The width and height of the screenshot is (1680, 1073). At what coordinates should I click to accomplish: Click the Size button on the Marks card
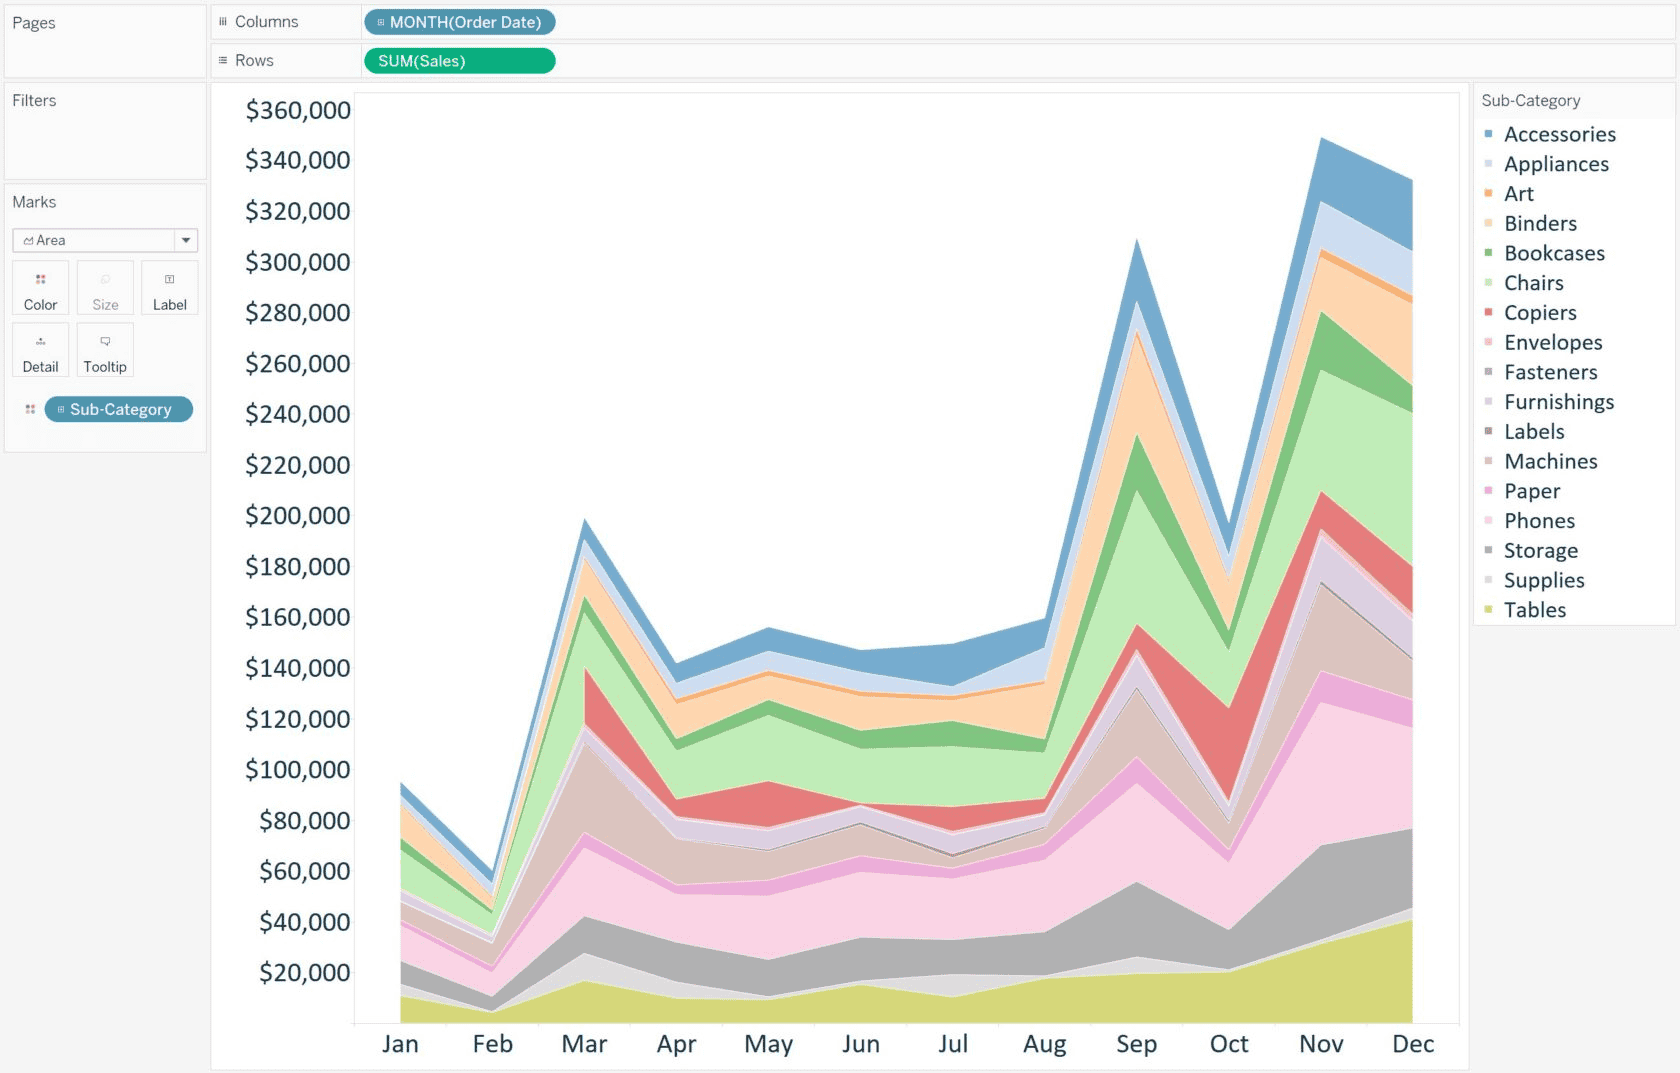coord(104,288)
